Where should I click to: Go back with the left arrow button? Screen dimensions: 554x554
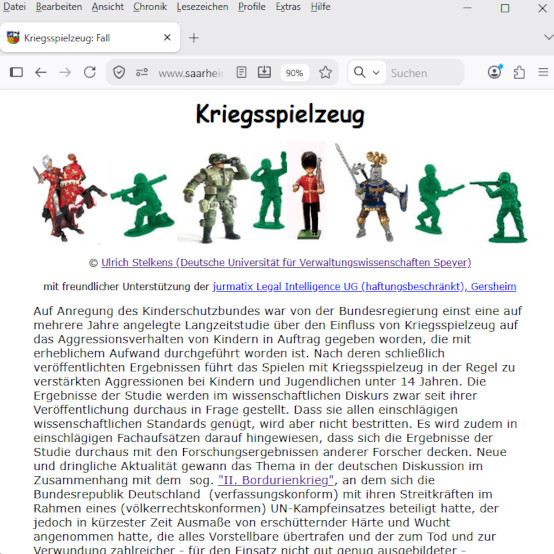[41, 72]
